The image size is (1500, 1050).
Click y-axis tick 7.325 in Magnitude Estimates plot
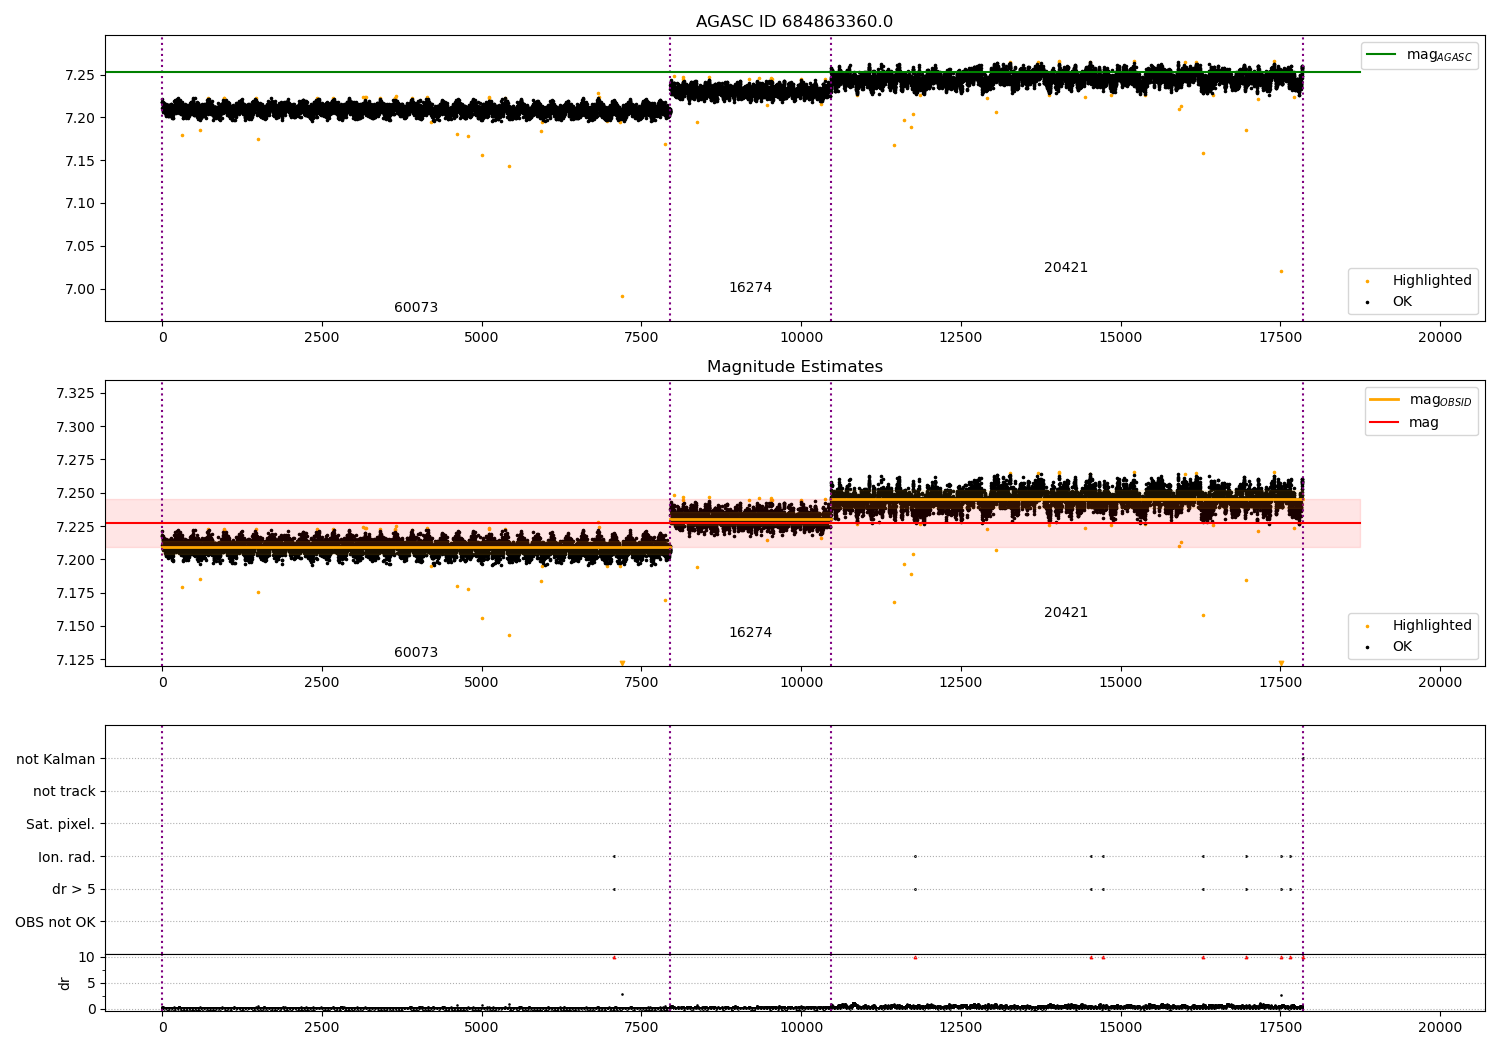76,393
